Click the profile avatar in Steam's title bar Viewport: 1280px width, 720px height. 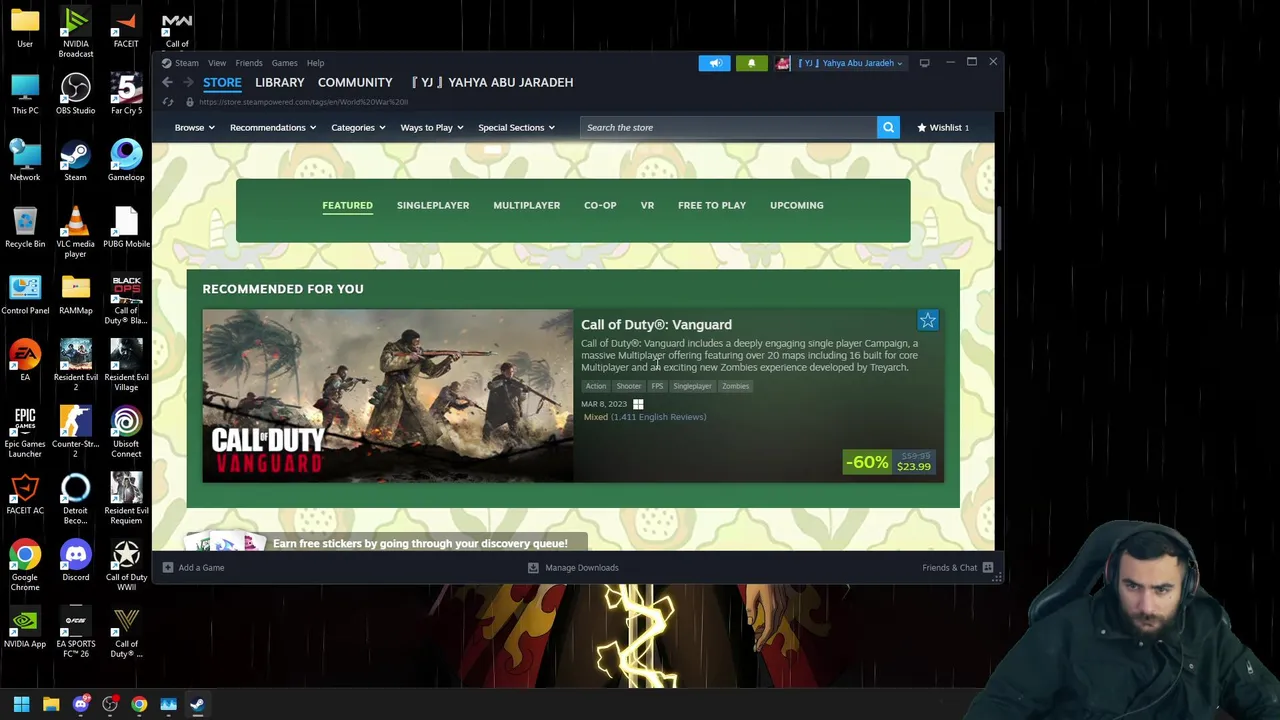pyautogui.click(x=783, y=63)
